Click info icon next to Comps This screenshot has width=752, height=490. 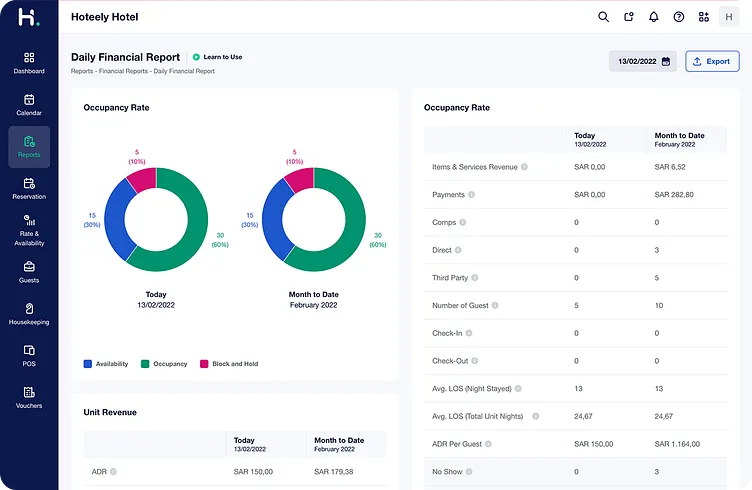pos(462,222)
